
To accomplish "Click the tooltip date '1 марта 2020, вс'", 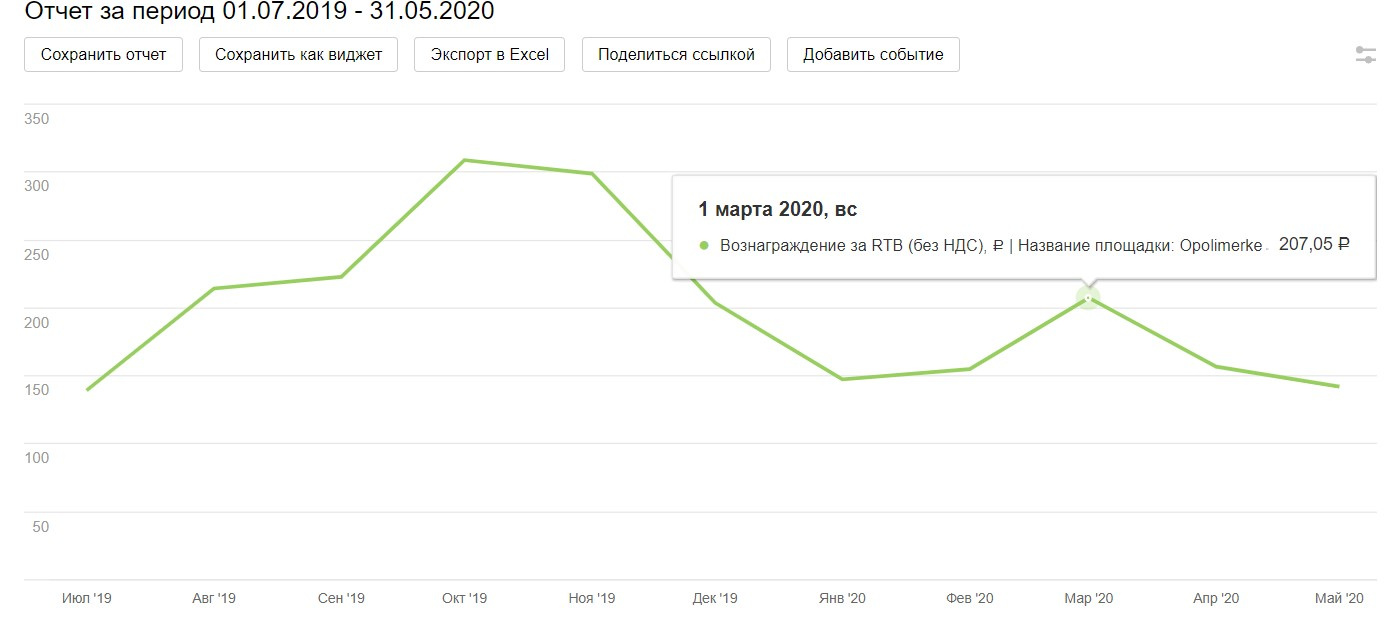I will (x=777, y=210).
